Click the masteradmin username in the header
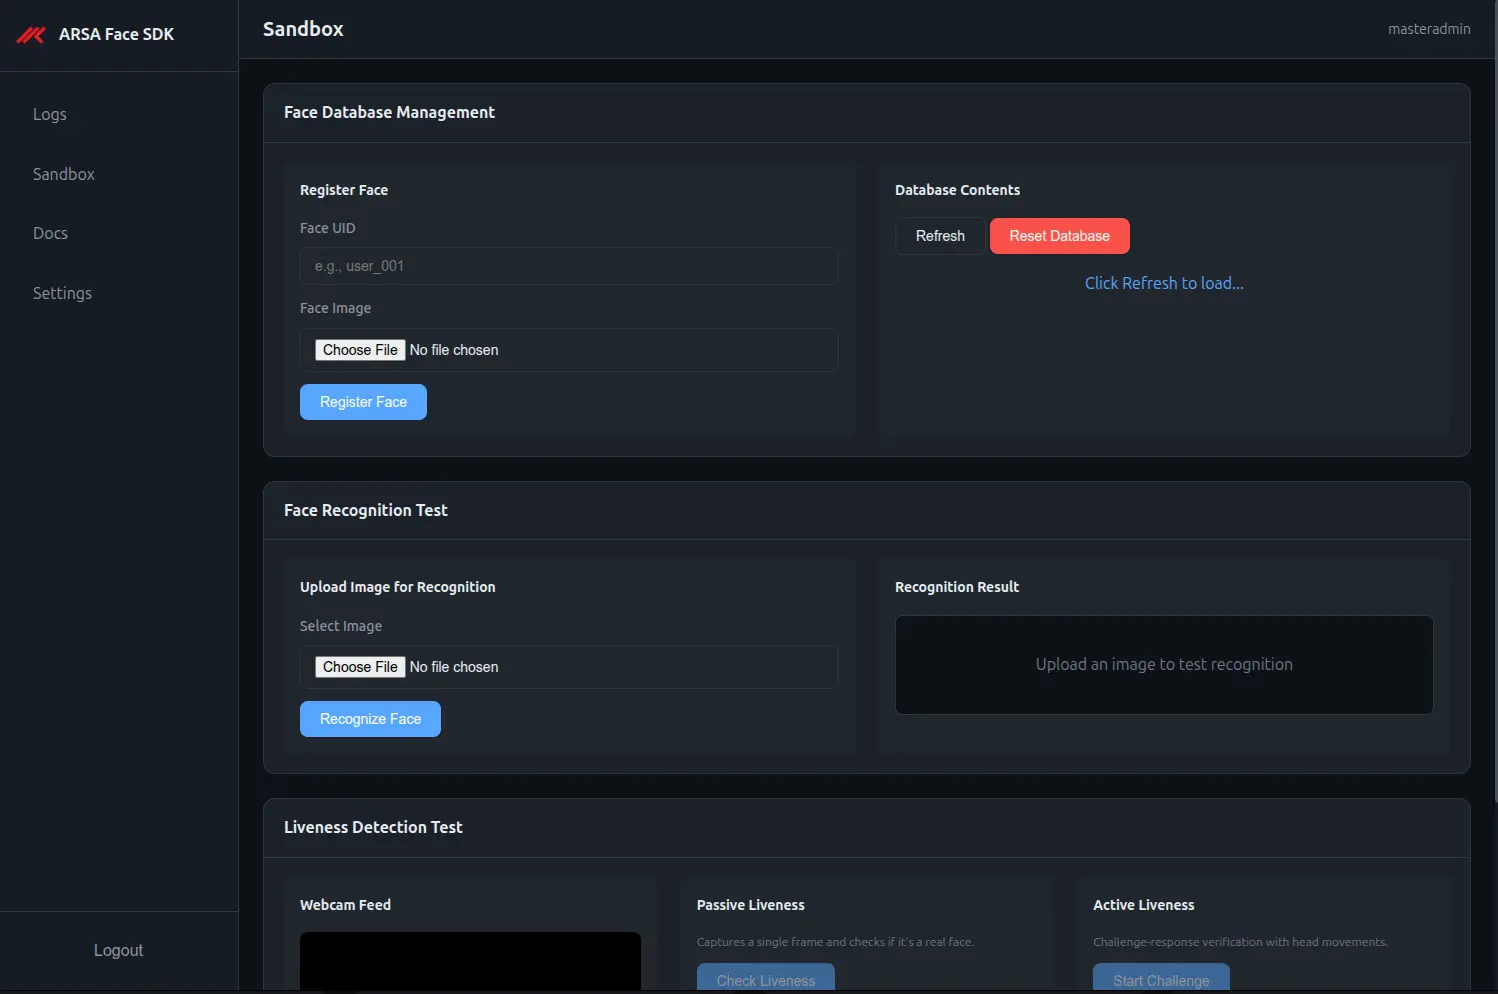Image resolution: width=1498 pixels, height=994 pixels. pos(1428,29)
